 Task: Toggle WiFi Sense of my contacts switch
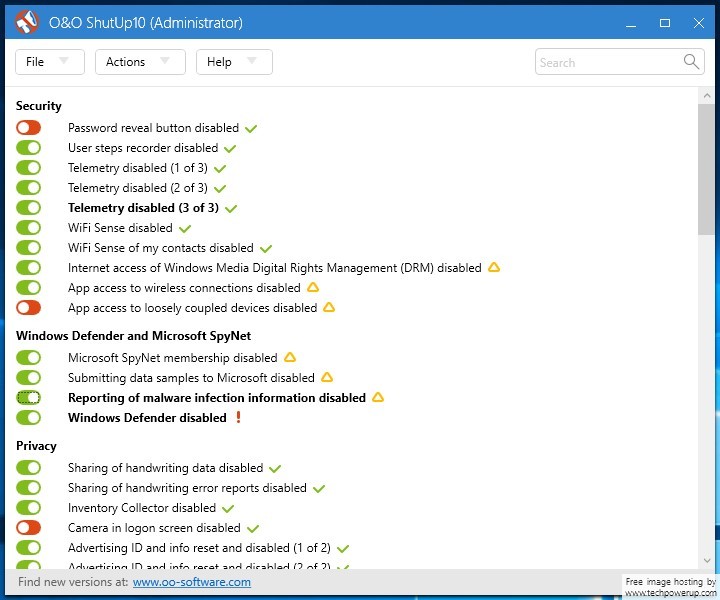(28, 248)
